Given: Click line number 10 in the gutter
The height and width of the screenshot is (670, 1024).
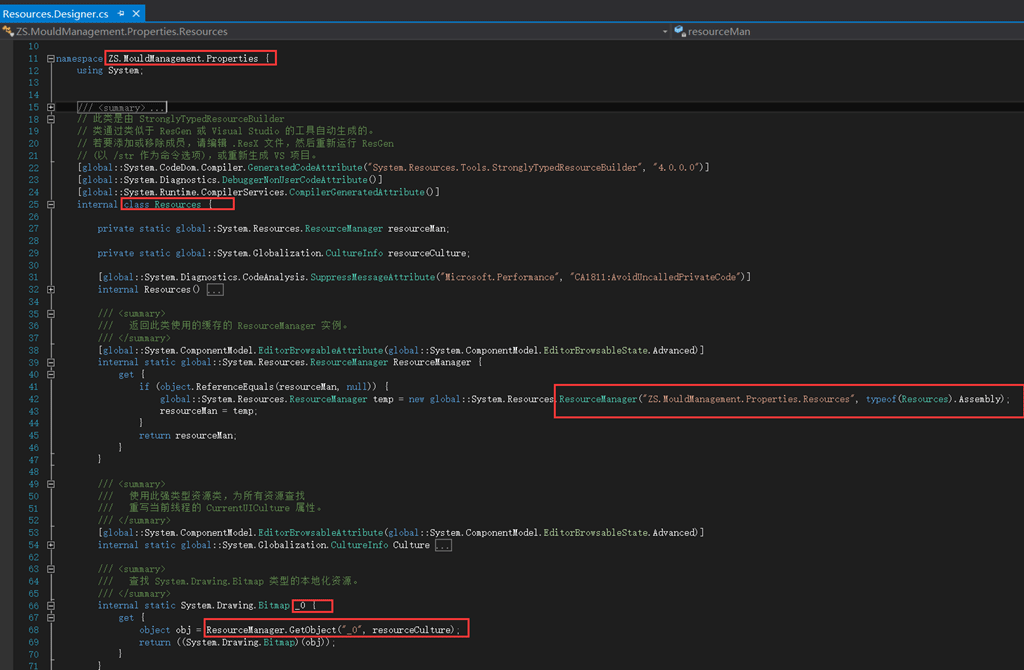Looking at the screenshot, I should 33,46.
